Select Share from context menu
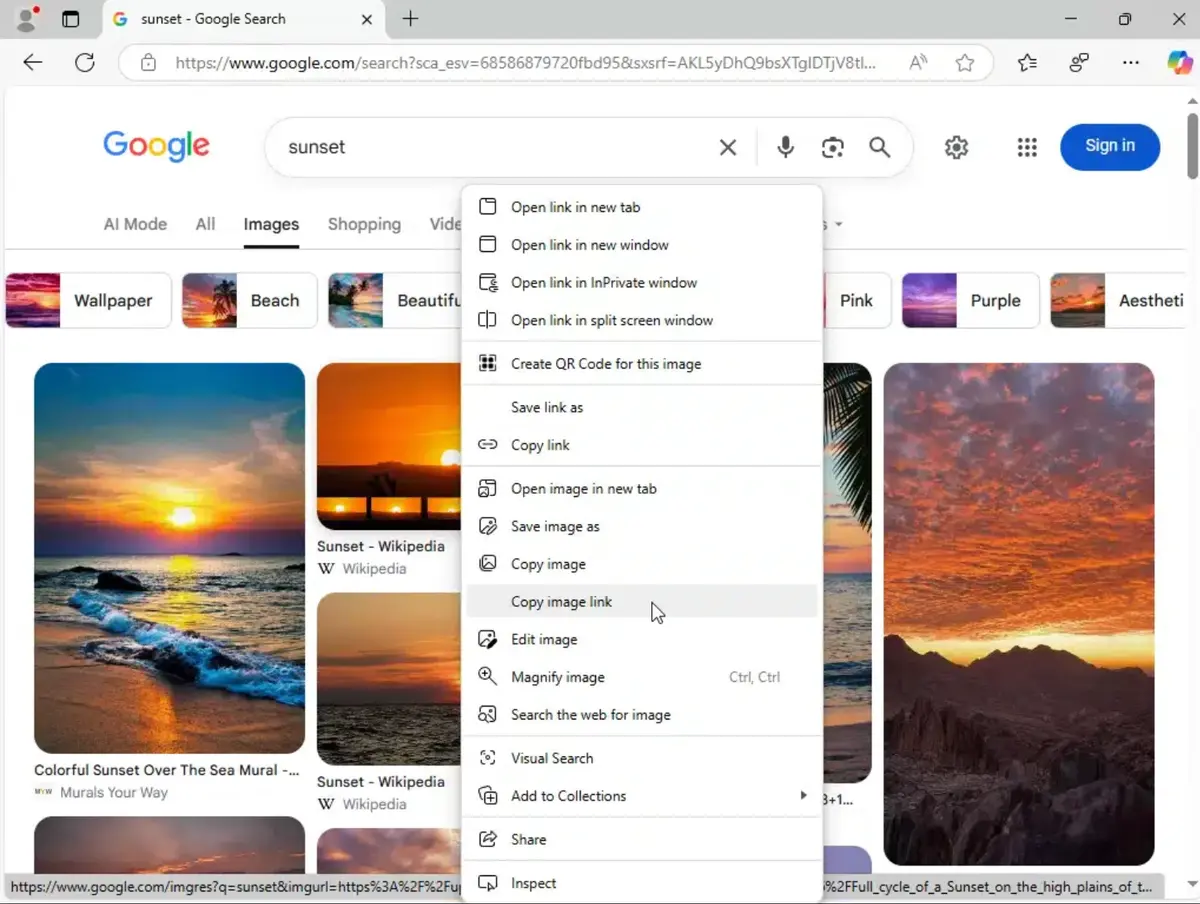 642,840
